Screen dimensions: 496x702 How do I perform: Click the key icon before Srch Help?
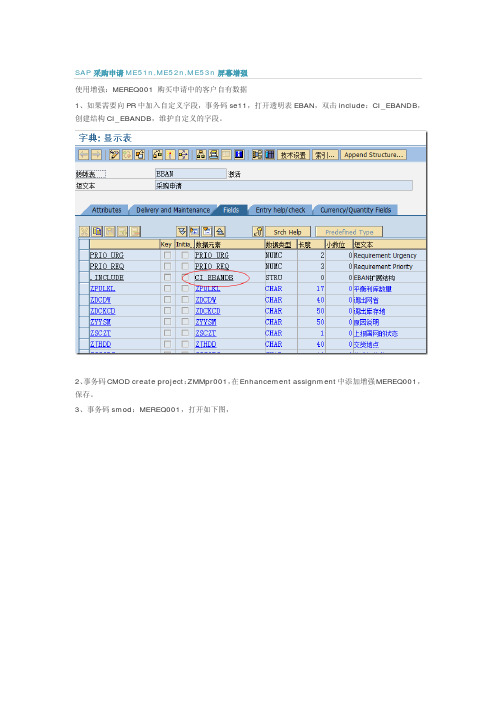tap(258, 232)
